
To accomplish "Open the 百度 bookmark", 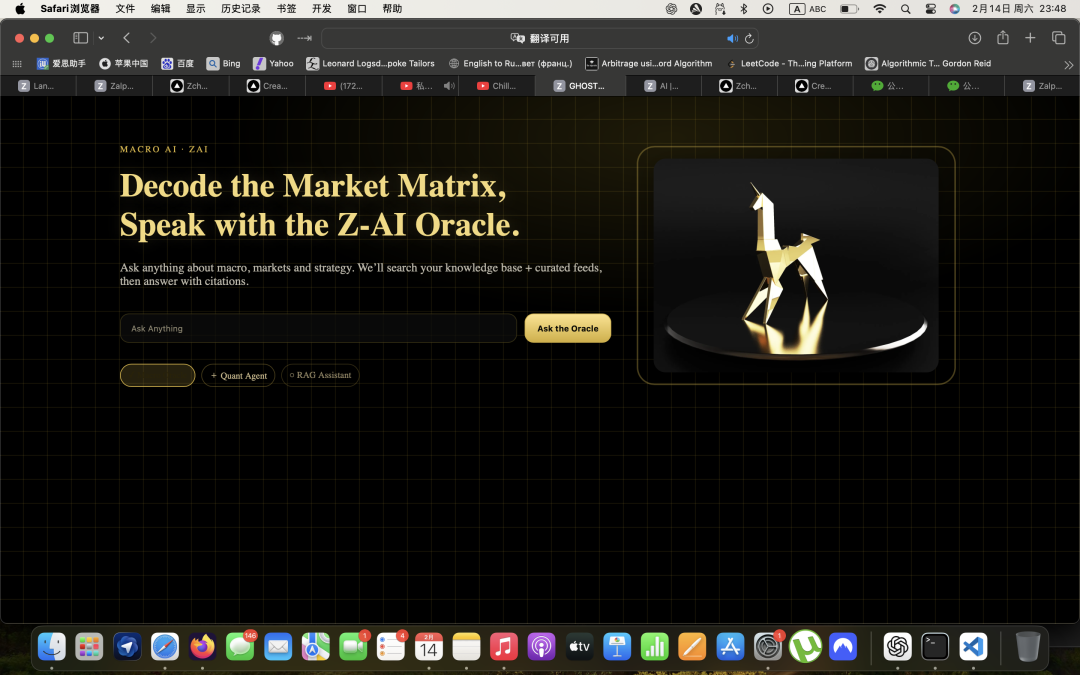I will click(177, 63).
